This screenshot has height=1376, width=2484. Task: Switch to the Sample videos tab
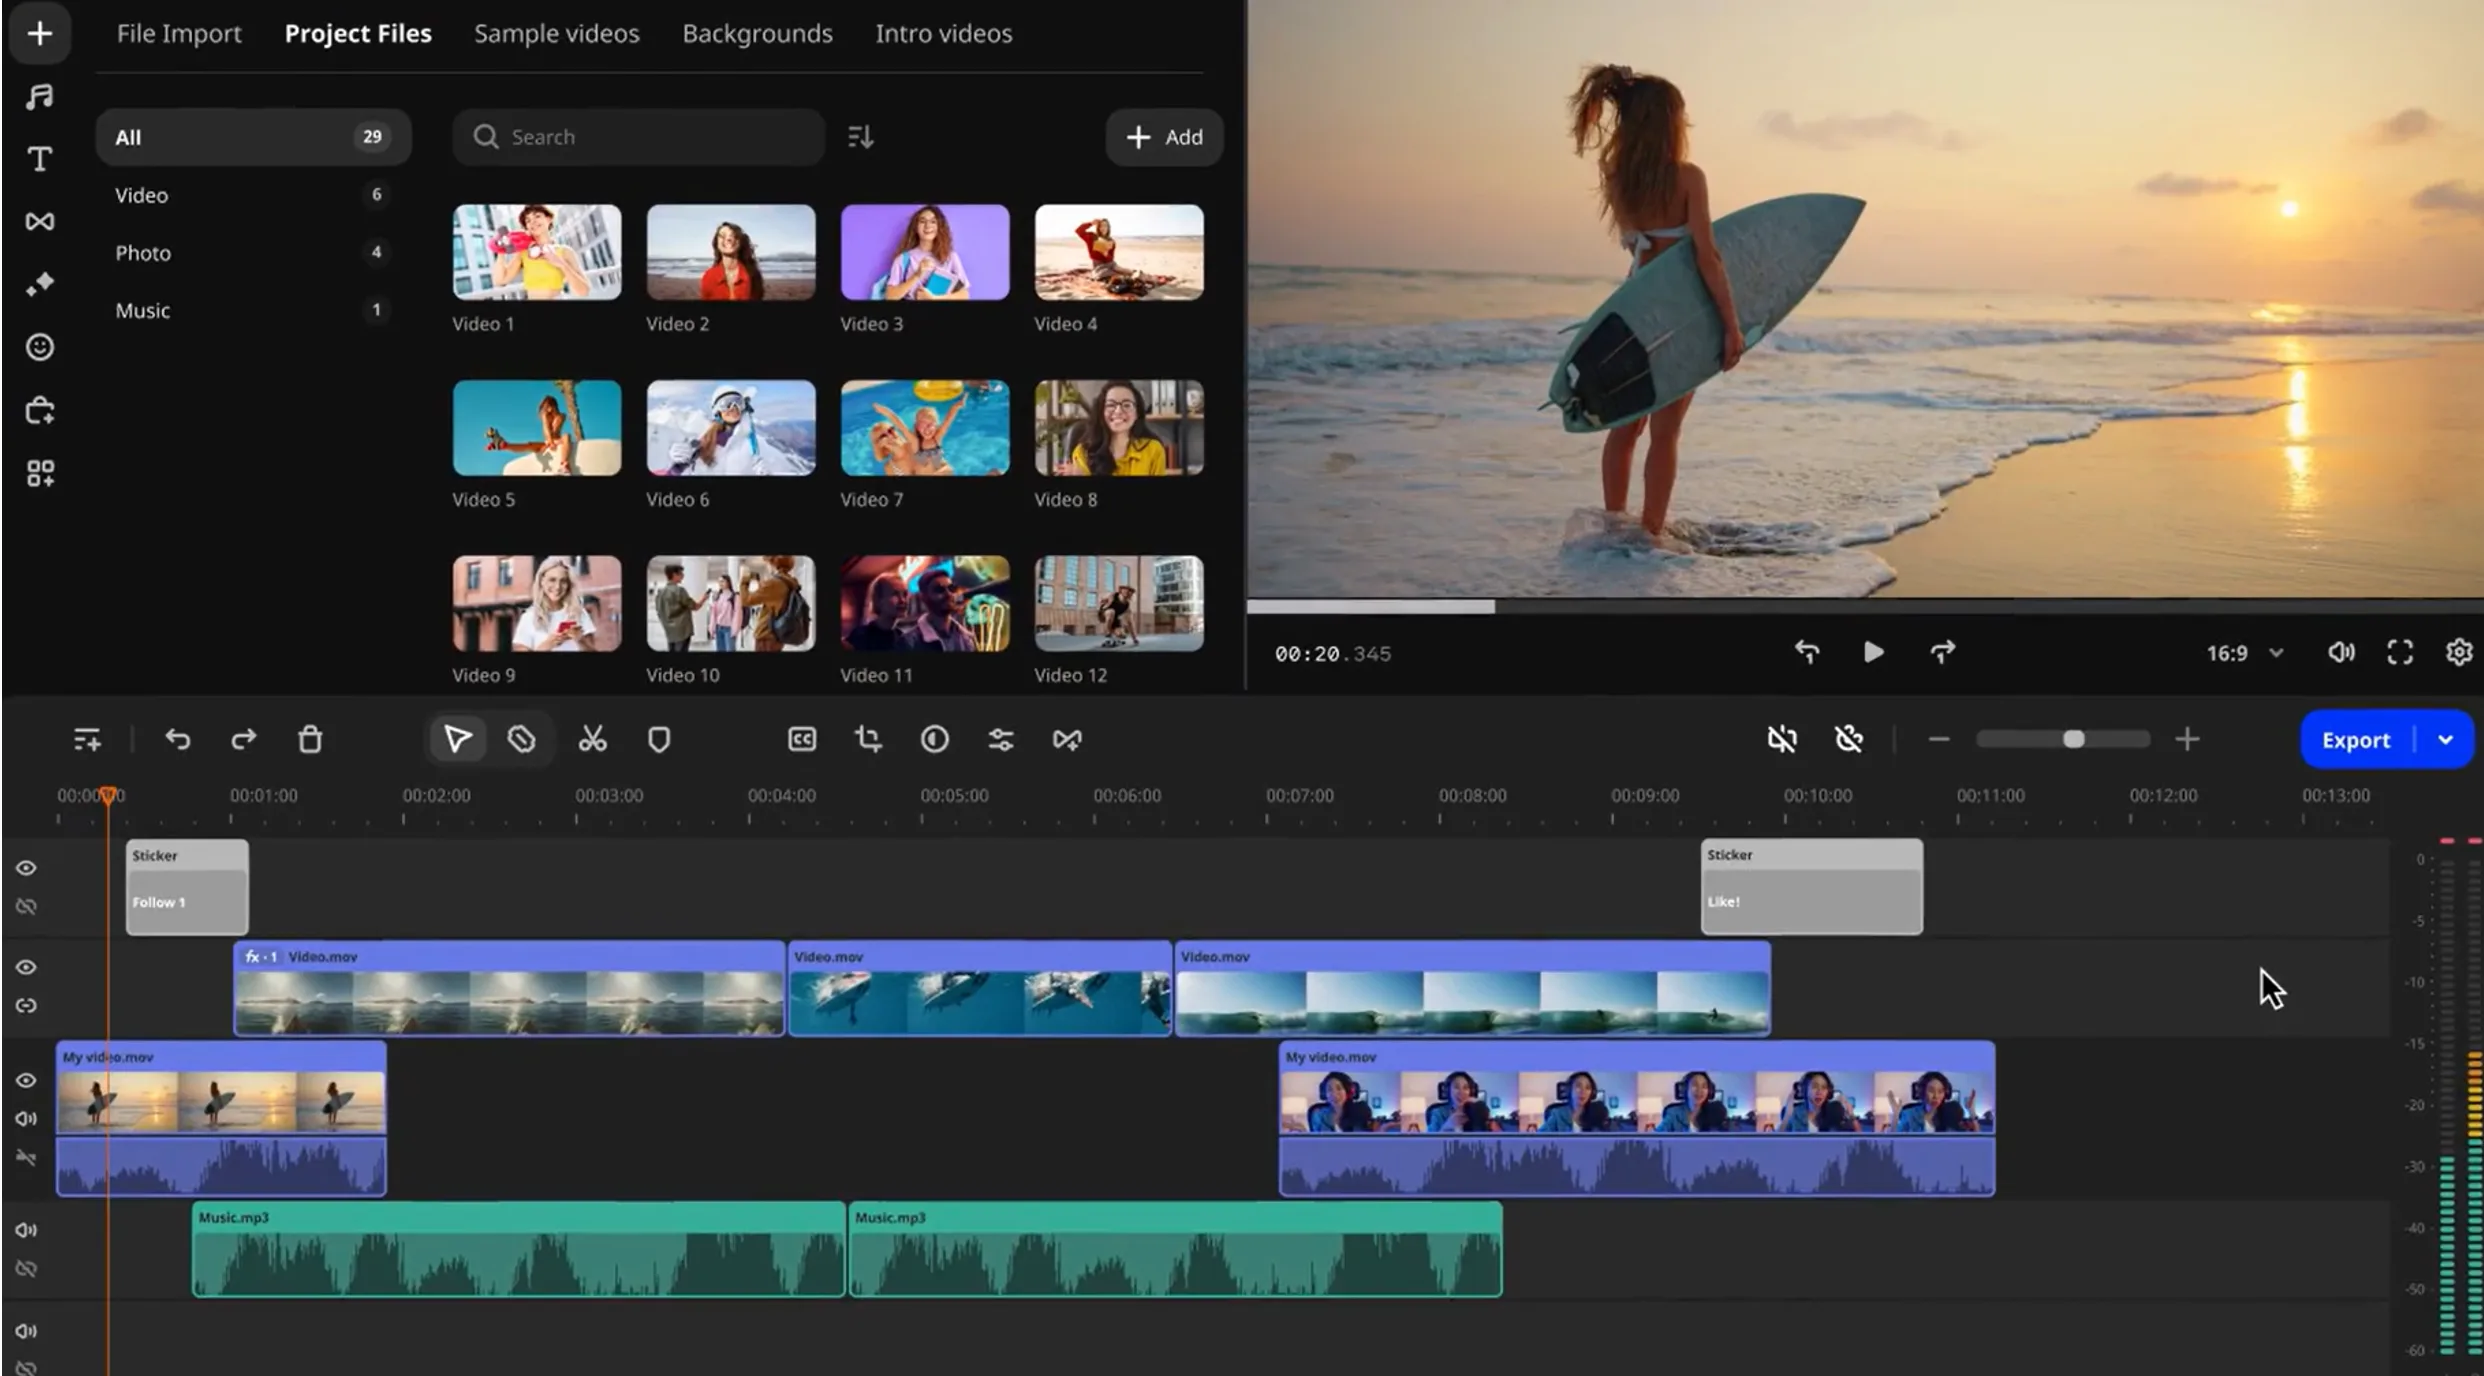(x=556, y=33)
